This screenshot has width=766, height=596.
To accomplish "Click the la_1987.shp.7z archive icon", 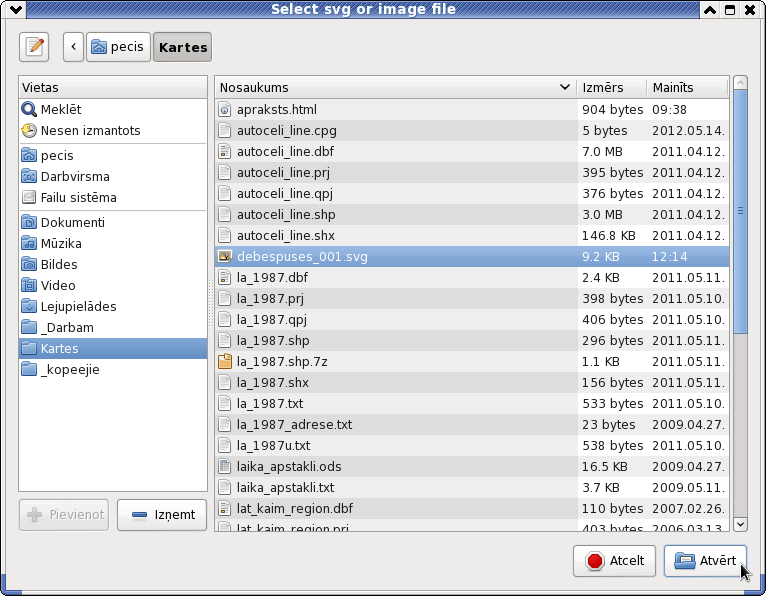I will tap(224, 362).
